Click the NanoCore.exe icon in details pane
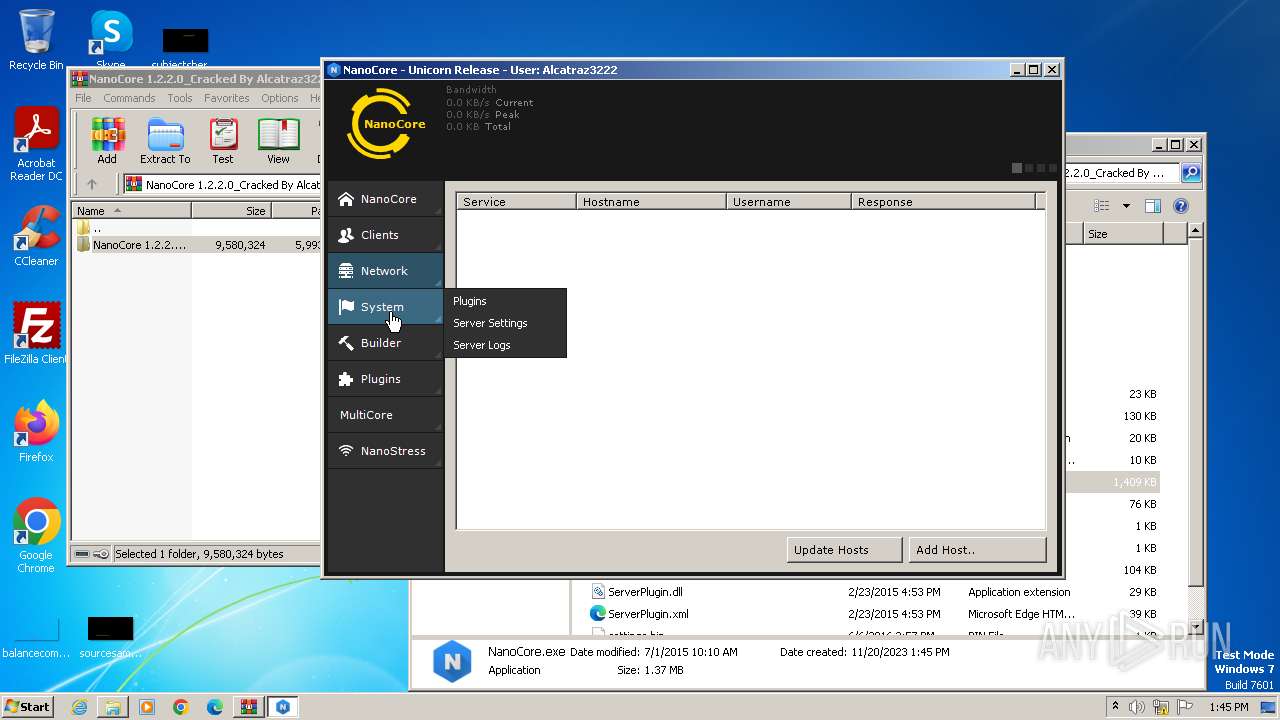This screenshot has height=720, width=1280. 452,661
